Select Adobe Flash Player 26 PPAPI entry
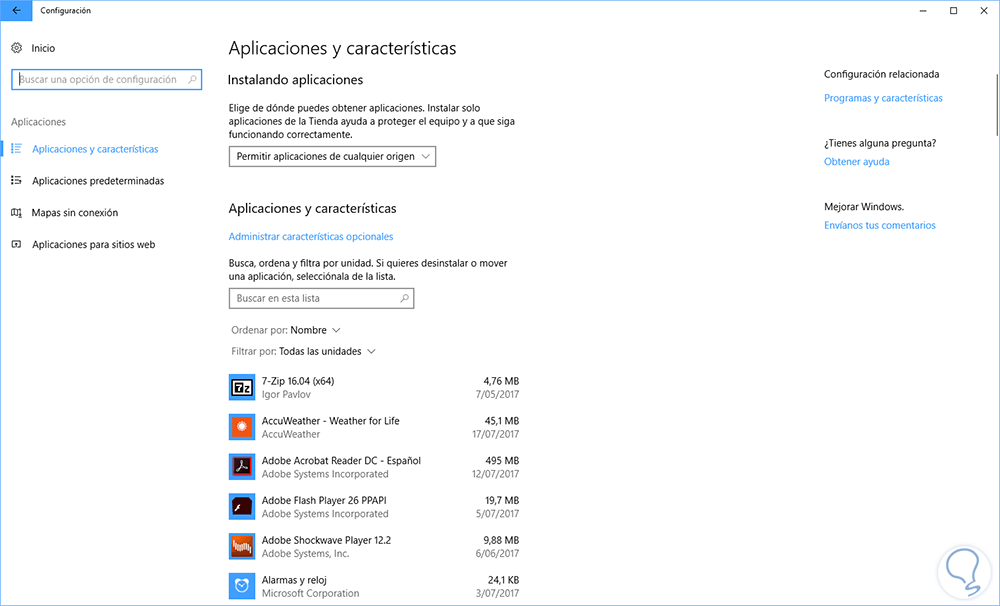 click(374, 506)
